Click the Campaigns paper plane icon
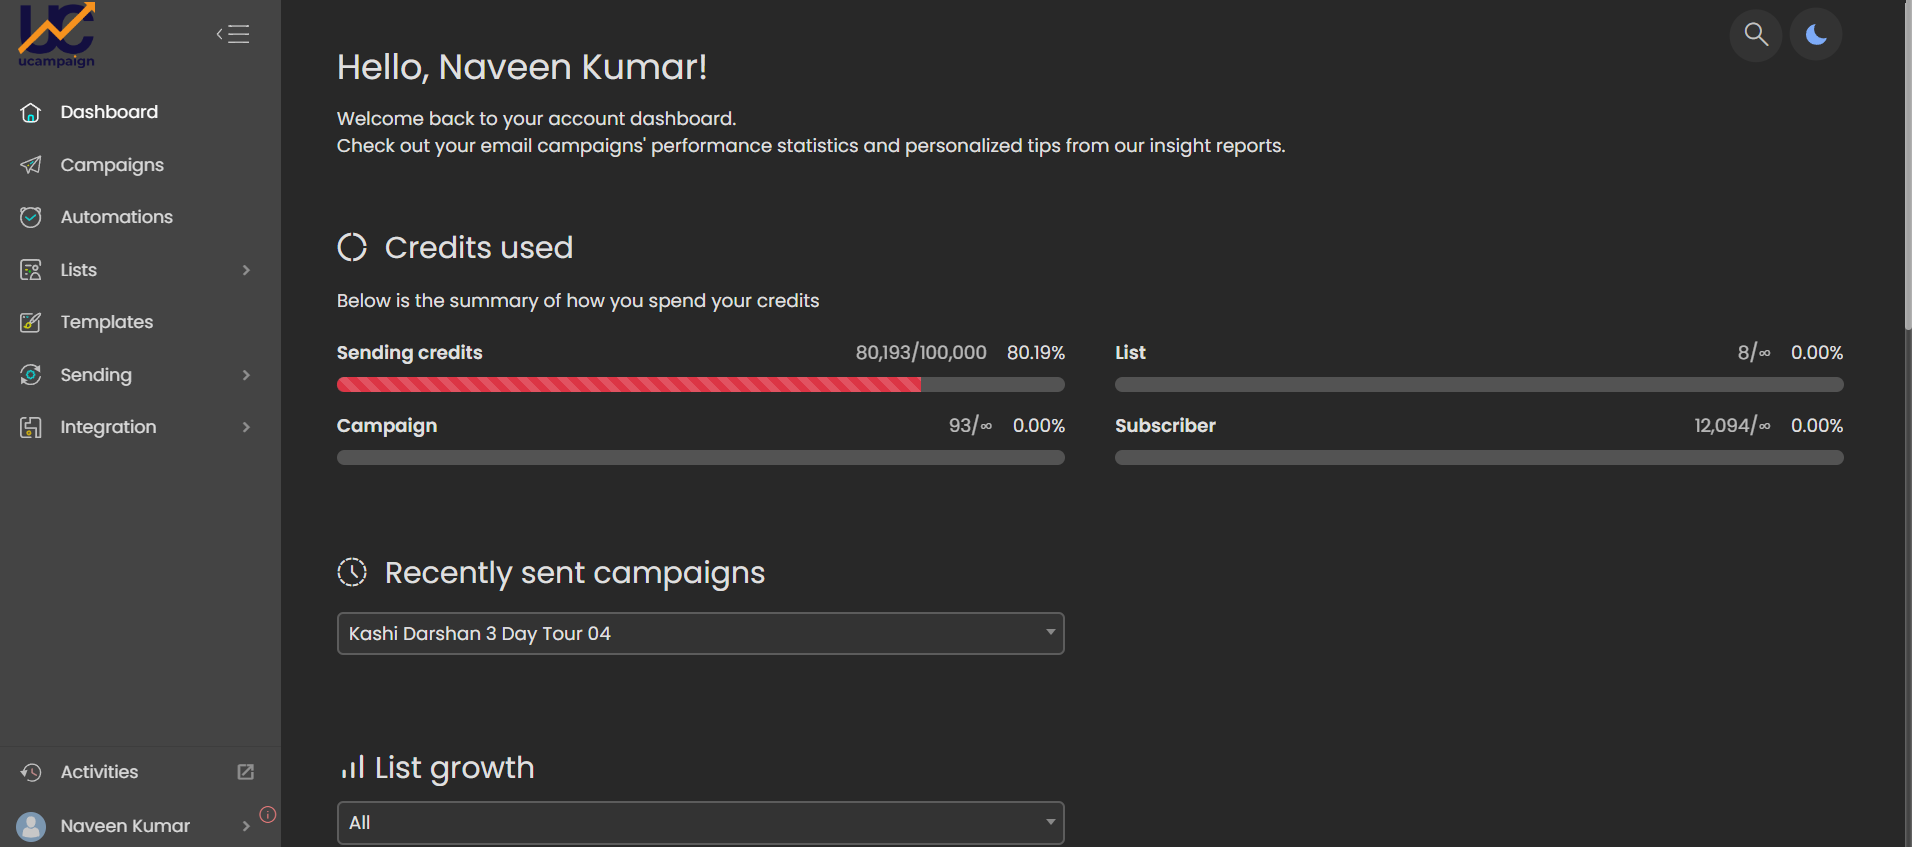 (31, 165)
